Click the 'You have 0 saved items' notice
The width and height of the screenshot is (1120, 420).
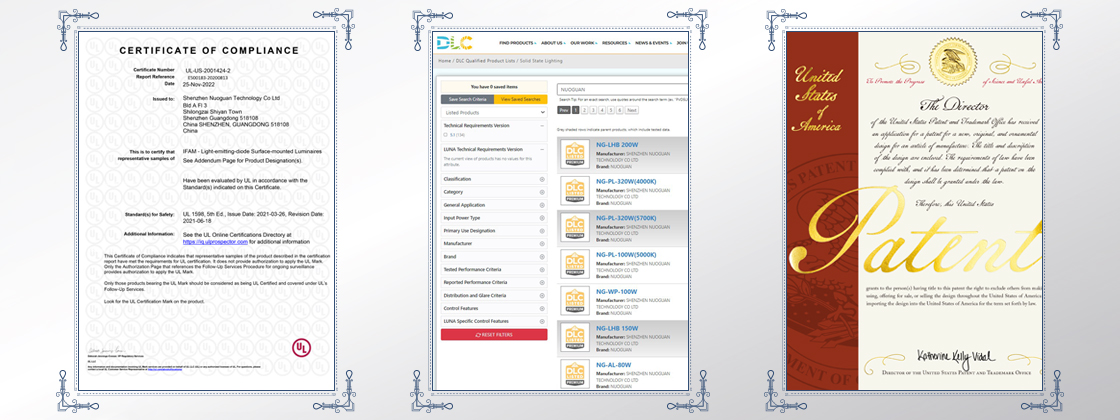pyautogui.click(x=494, y=86)
